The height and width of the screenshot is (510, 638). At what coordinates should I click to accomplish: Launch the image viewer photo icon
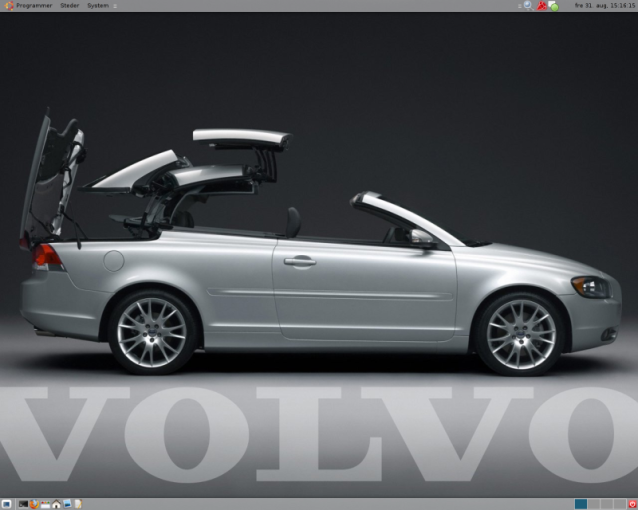pyautogui.click(x=67, y=504)
